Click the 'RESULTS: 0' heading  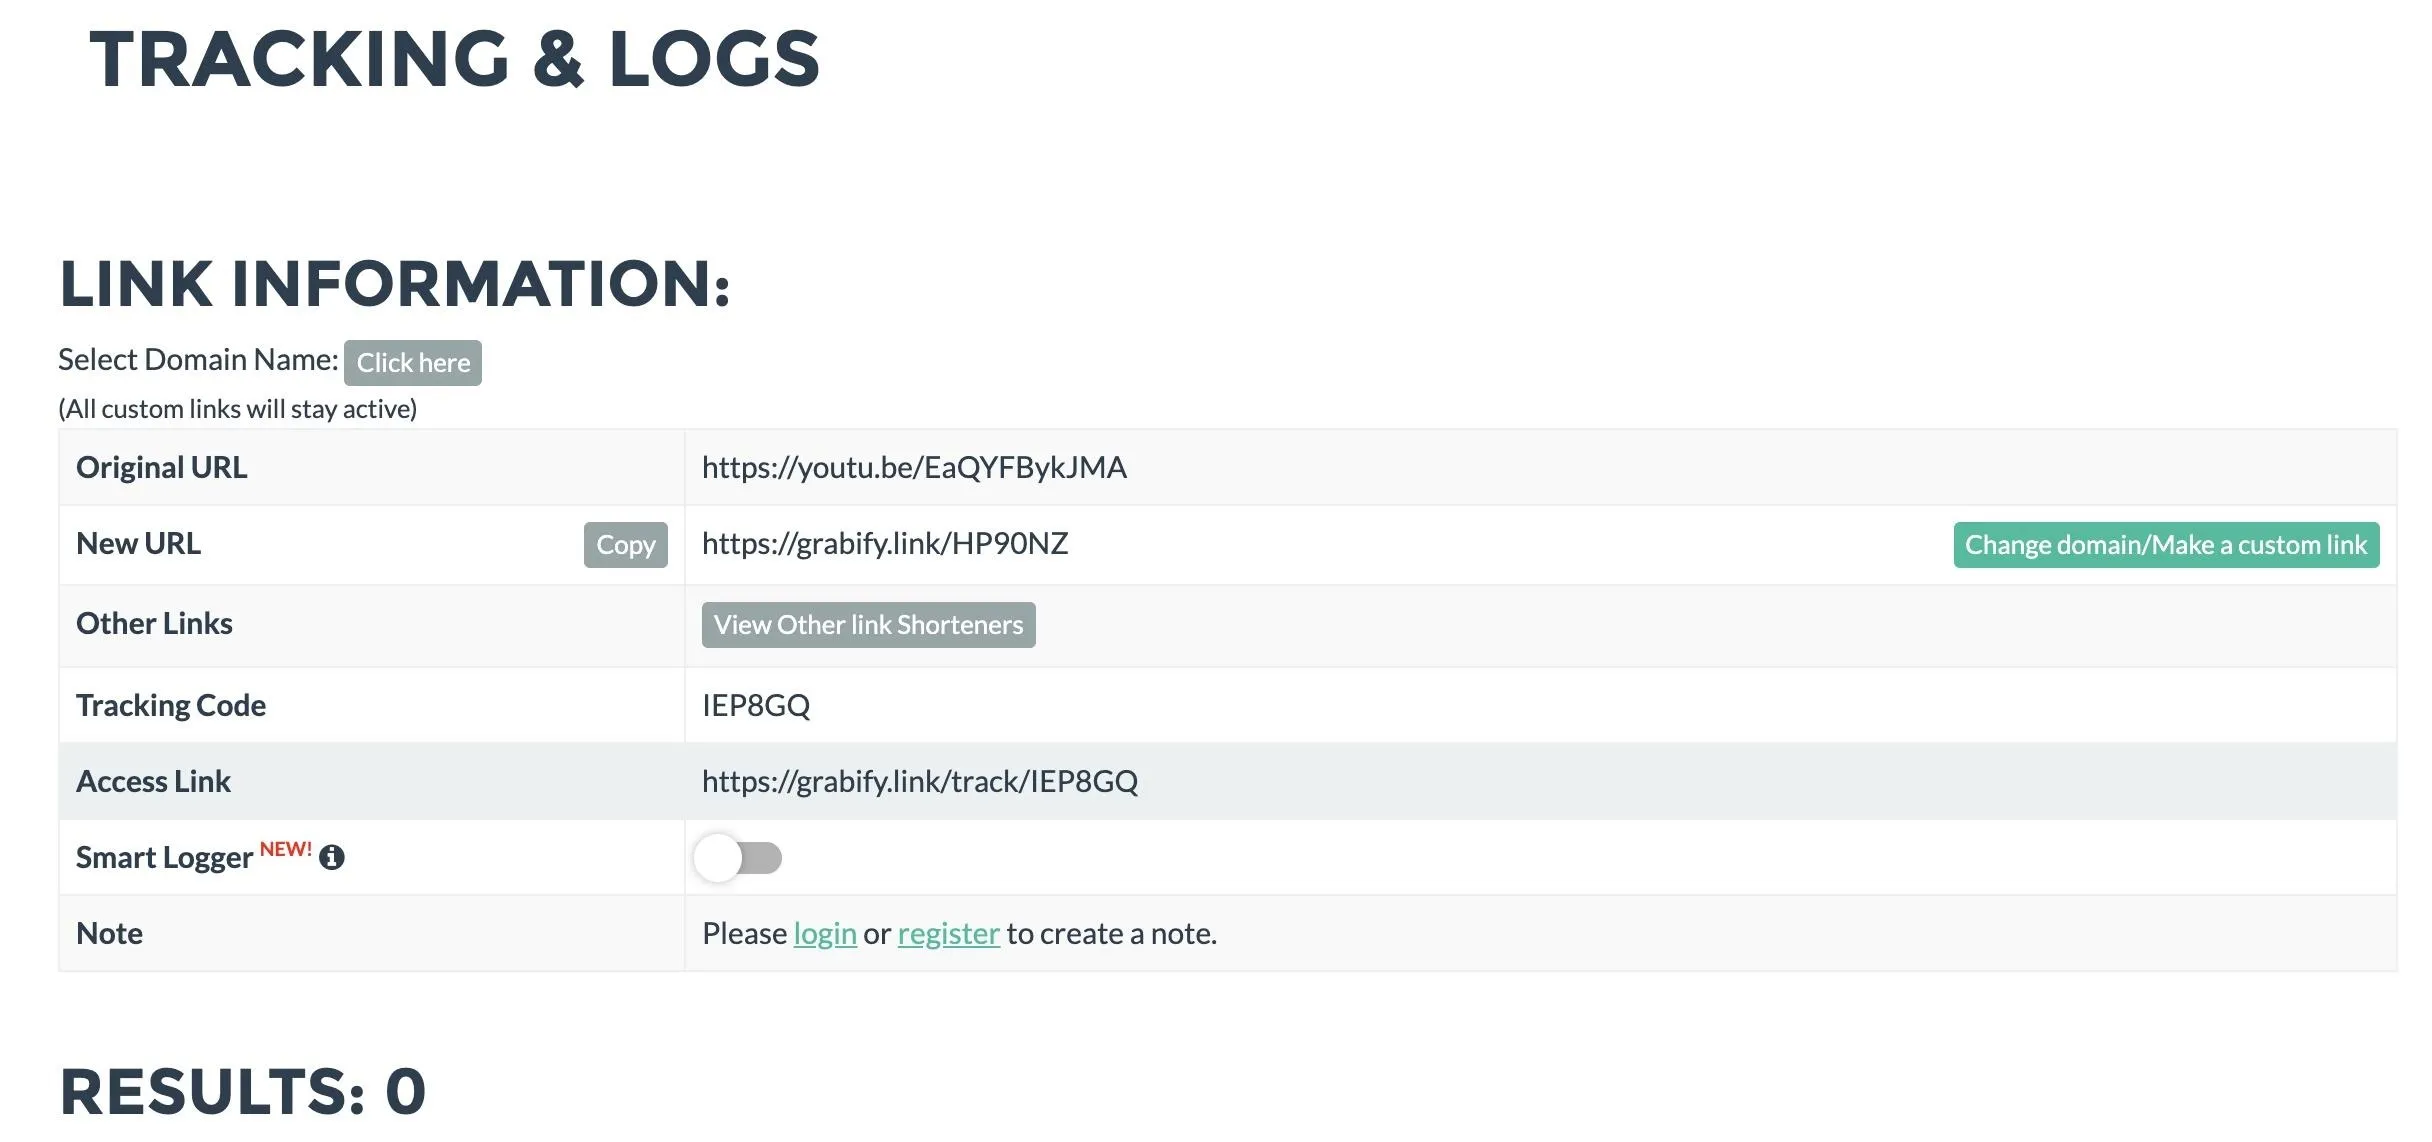click(x=243, y=1091)
